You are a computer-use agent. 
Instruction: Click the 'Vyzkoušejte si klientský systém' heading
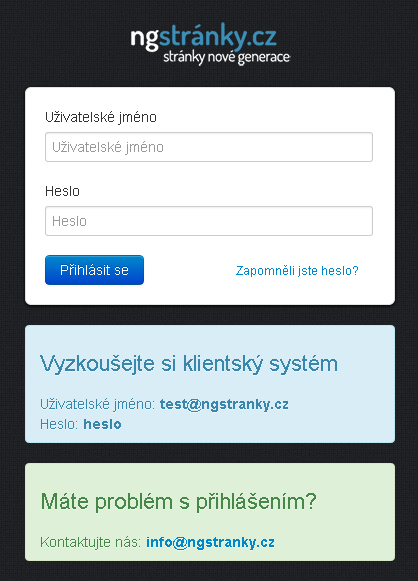(x=189, y=363)
